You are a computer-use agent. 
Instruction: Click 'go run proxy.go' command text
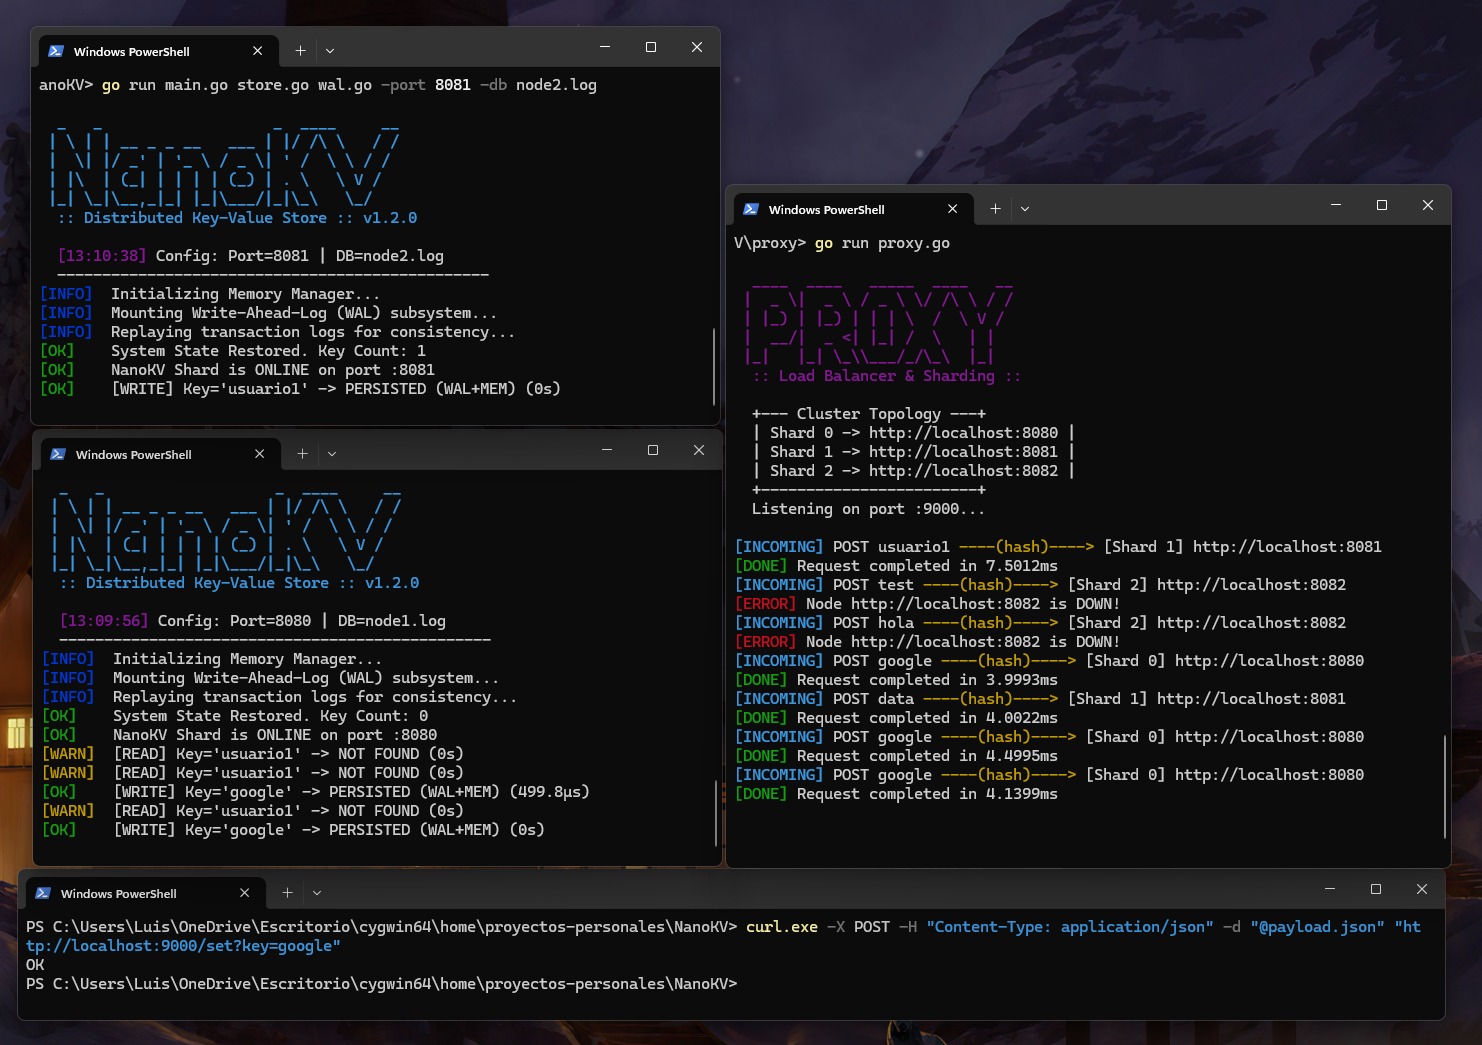tap(882, 243)
